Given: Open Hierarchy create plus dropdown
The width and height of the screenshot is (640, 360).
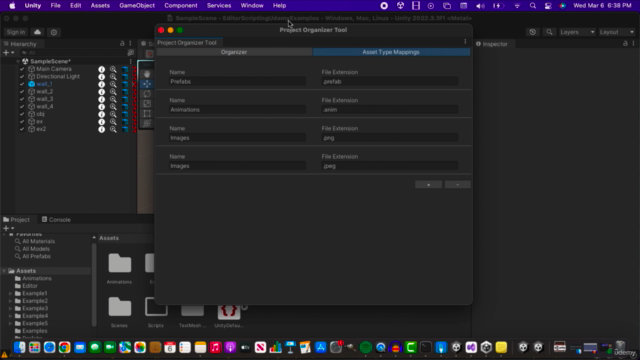Looking at the screenshot, I should click(8, 53).
